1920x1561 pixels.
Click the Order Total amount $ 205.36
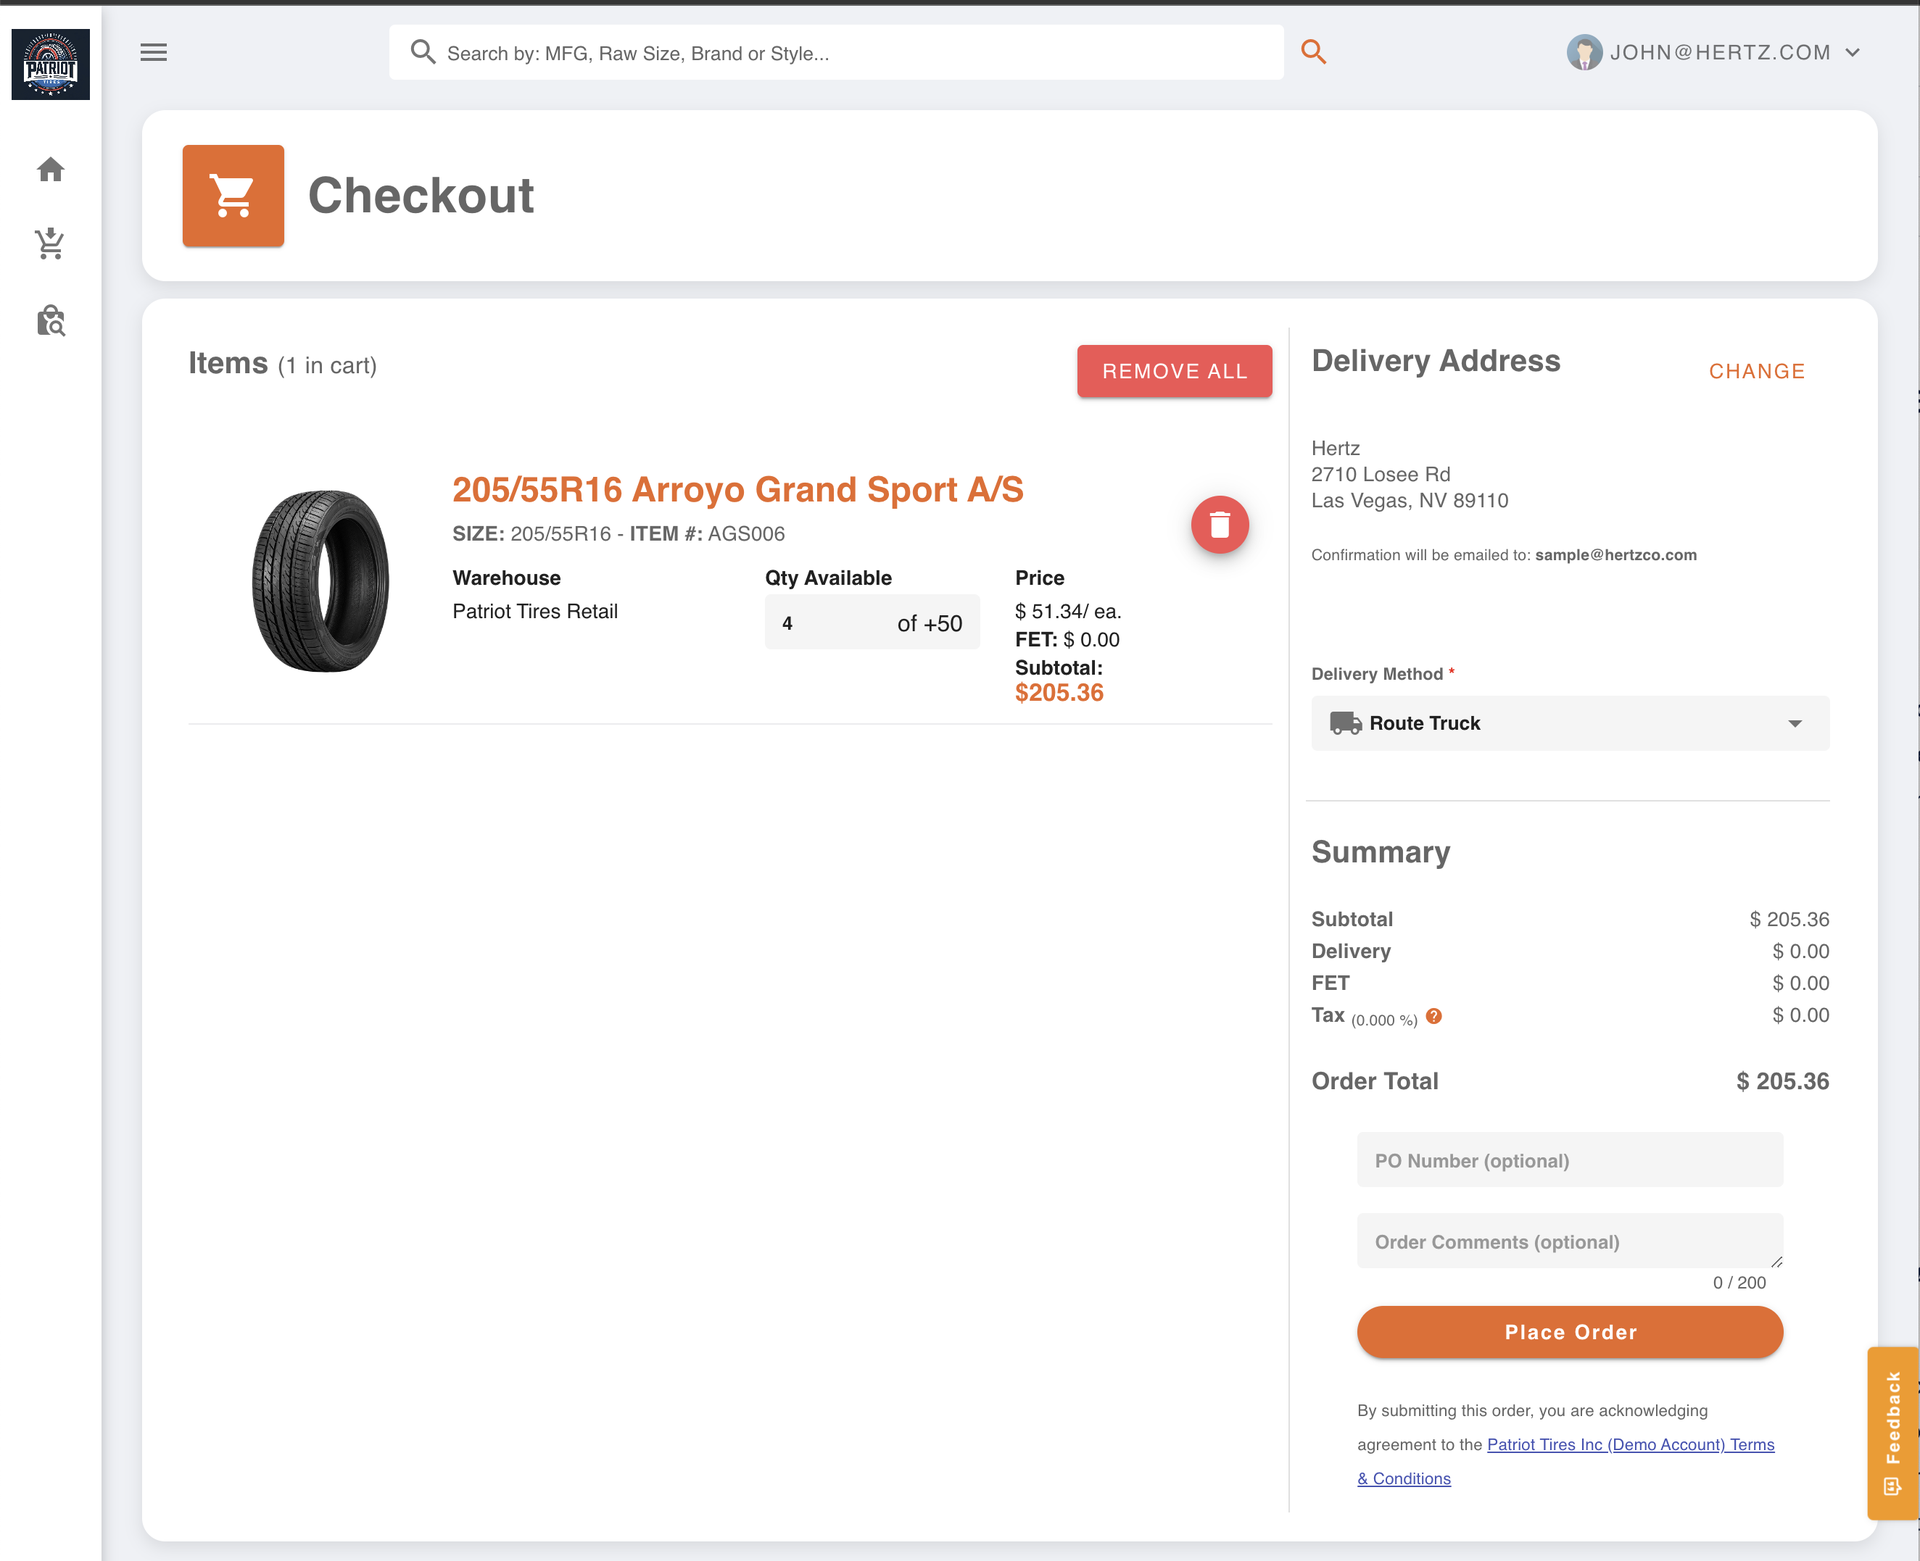(x=1782, y=1081)
